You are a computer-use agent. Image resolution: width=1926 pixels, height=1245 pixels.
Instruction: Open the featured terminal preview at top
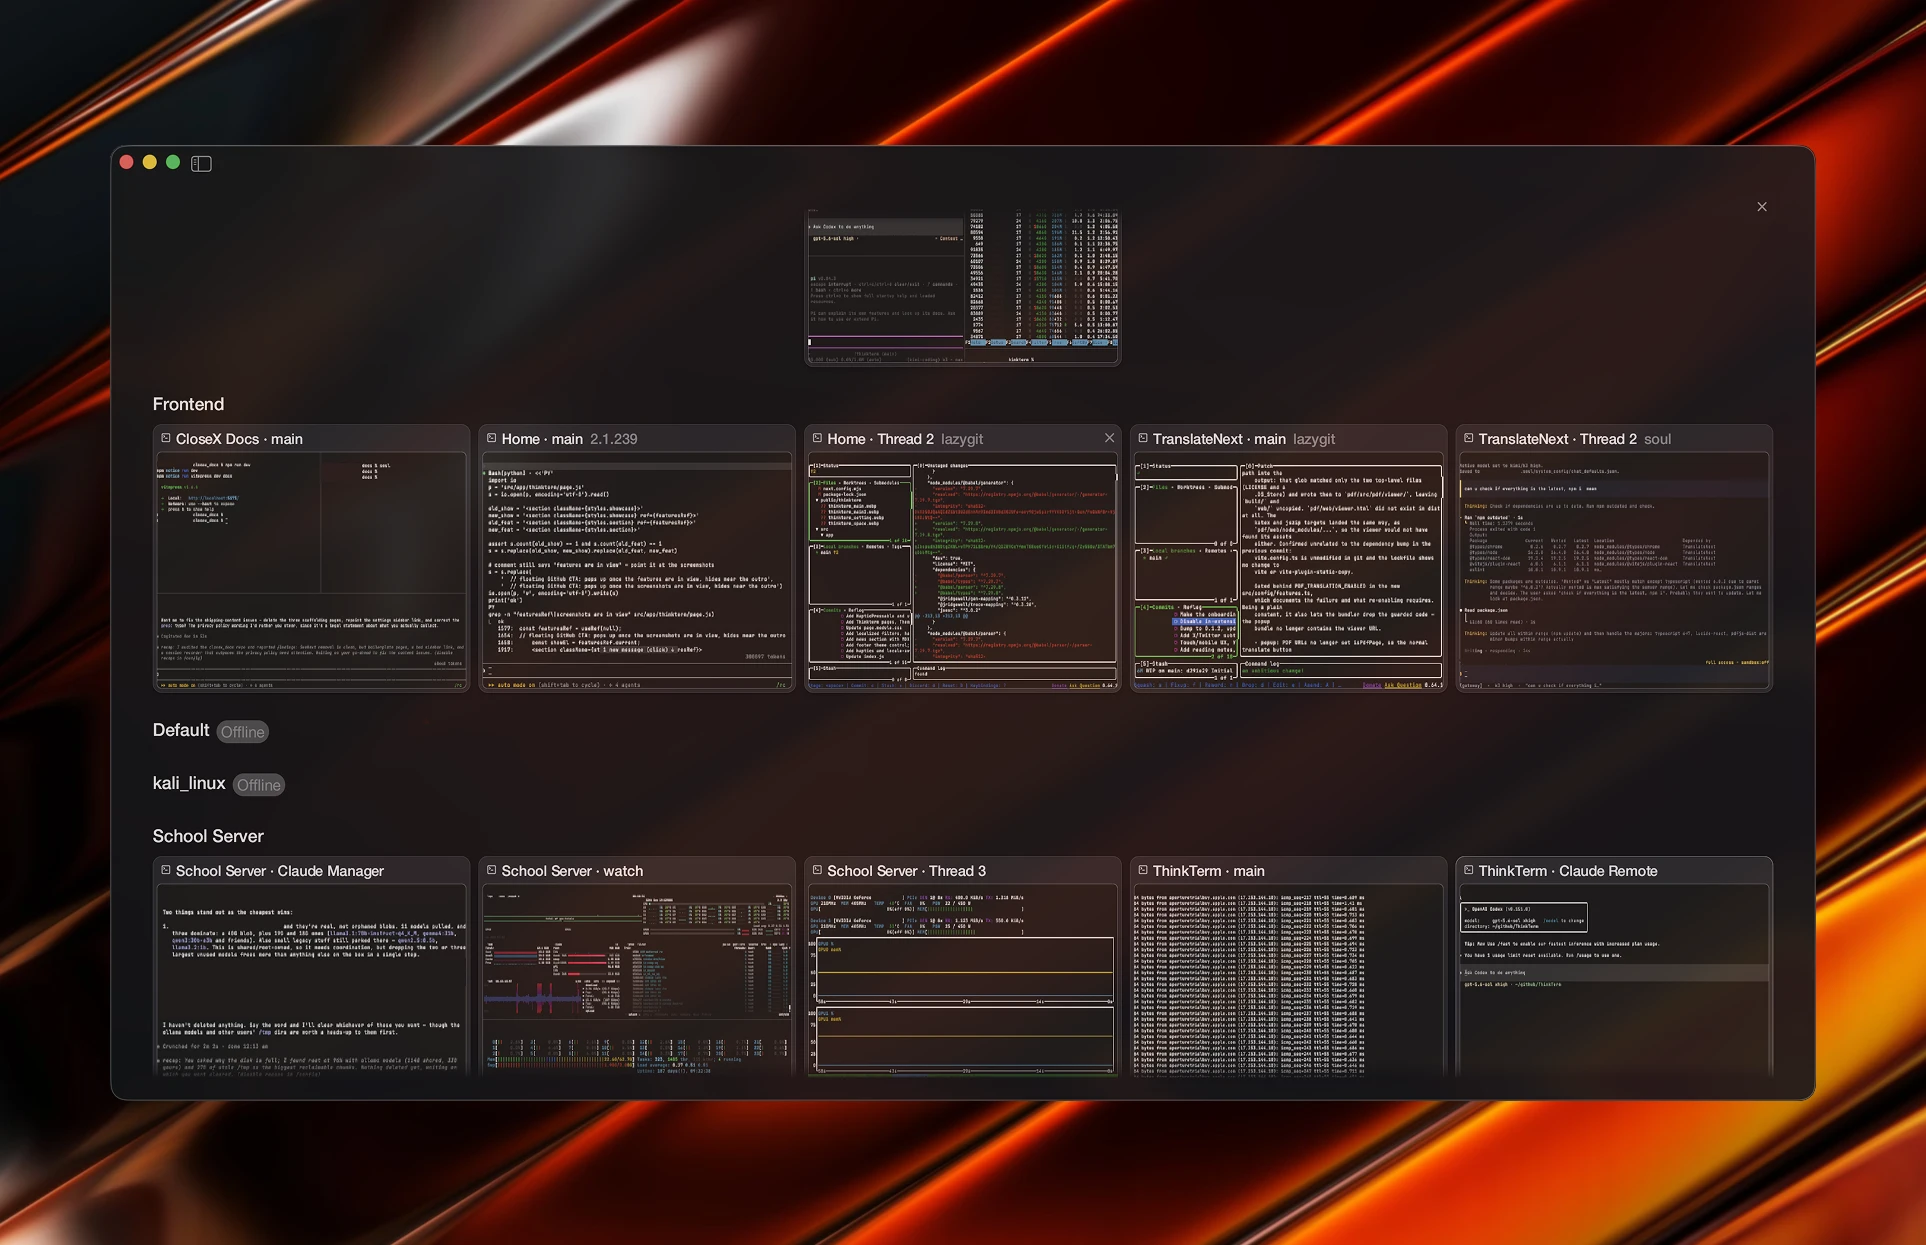(963, 287)
